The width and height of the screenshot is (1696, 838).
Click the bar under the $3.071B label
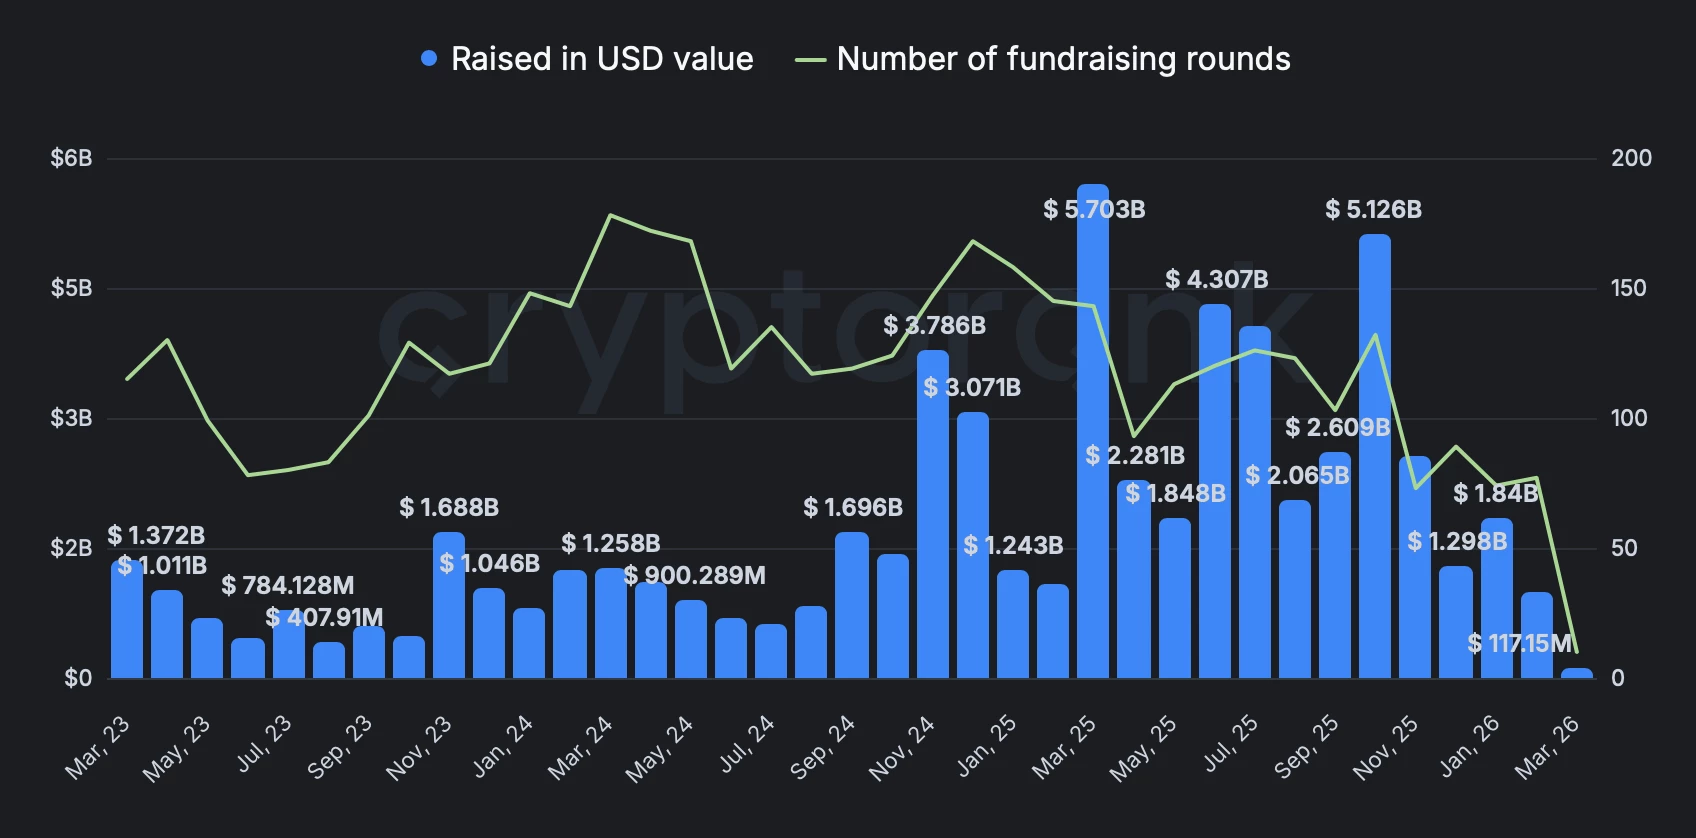pyautogui.click(x=973, y=545)
